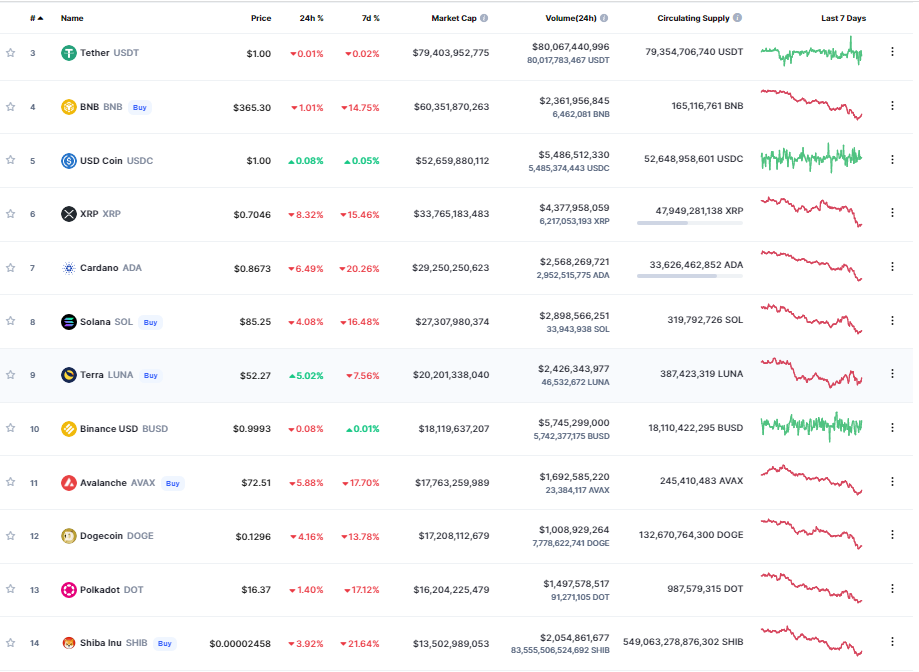Screen dimensions: 919x672
Task: Sort by the 7d % column header
Action: (x=370, y=18)
